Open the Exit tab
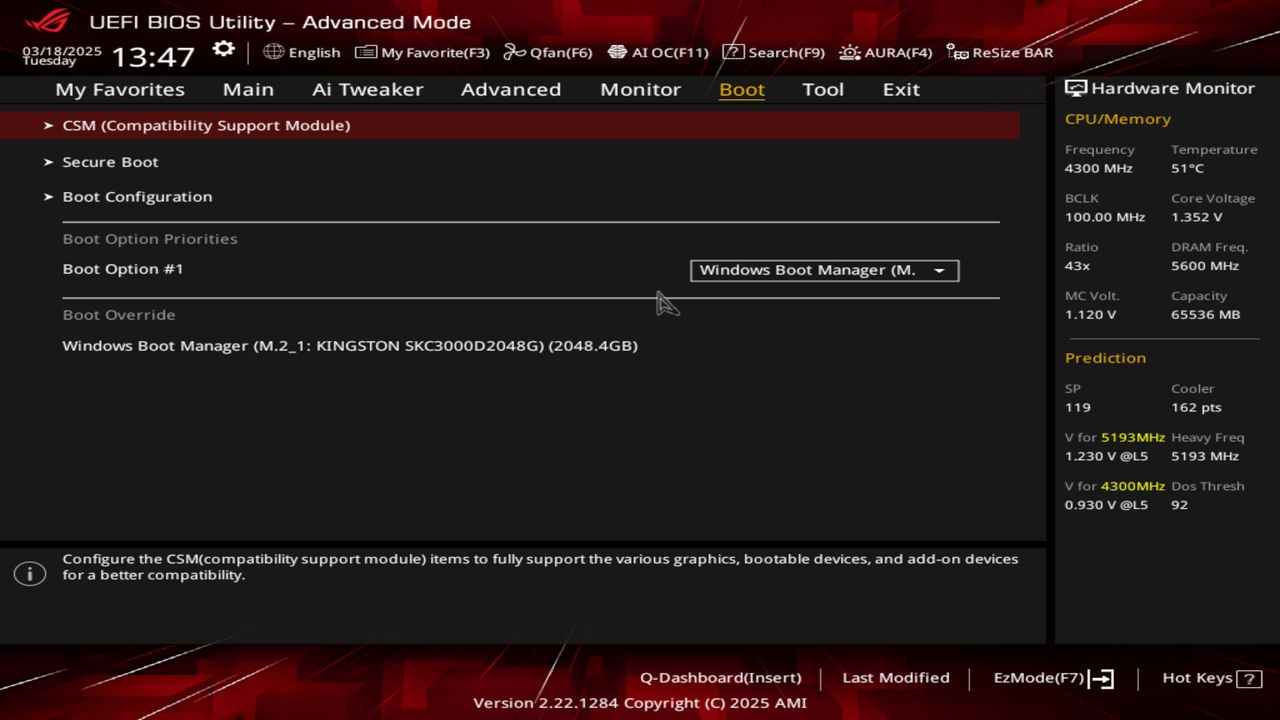The image size is (1280, 720). pyautogui.click(x=901, y=89)
